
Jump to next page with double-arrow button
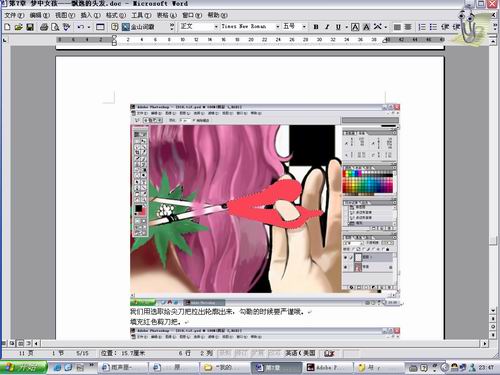click(x=493, y=335)
